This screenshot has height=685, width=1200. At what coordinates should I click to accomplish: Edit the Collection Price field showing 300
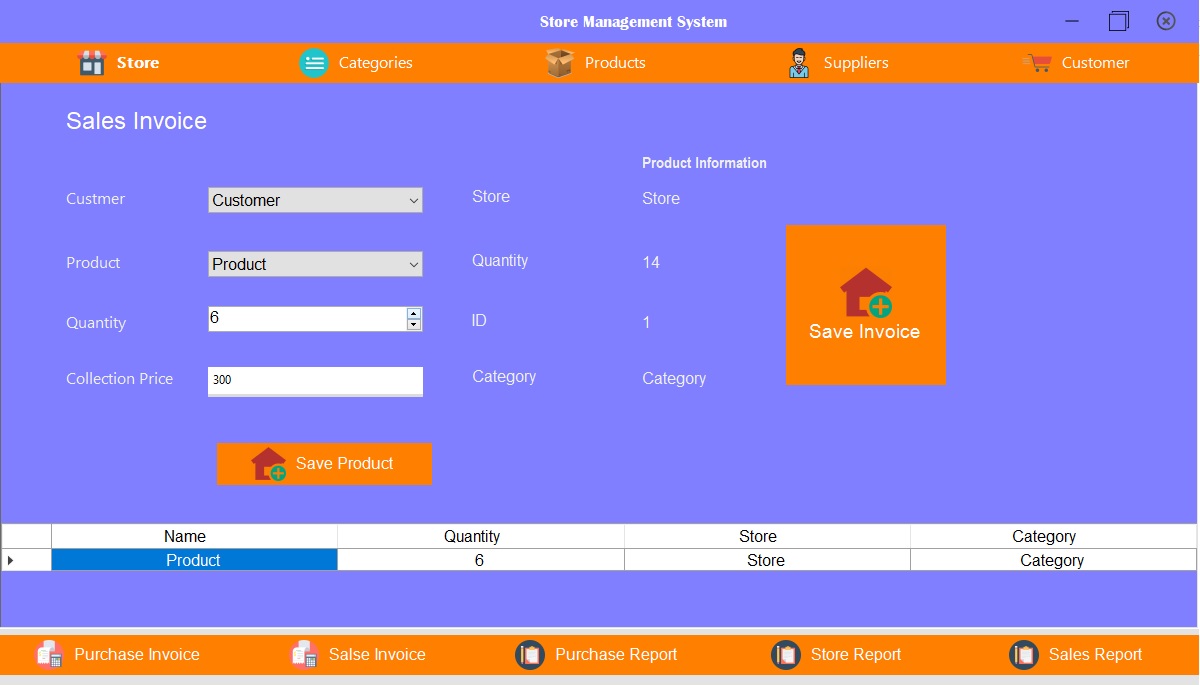click(315, 381)
